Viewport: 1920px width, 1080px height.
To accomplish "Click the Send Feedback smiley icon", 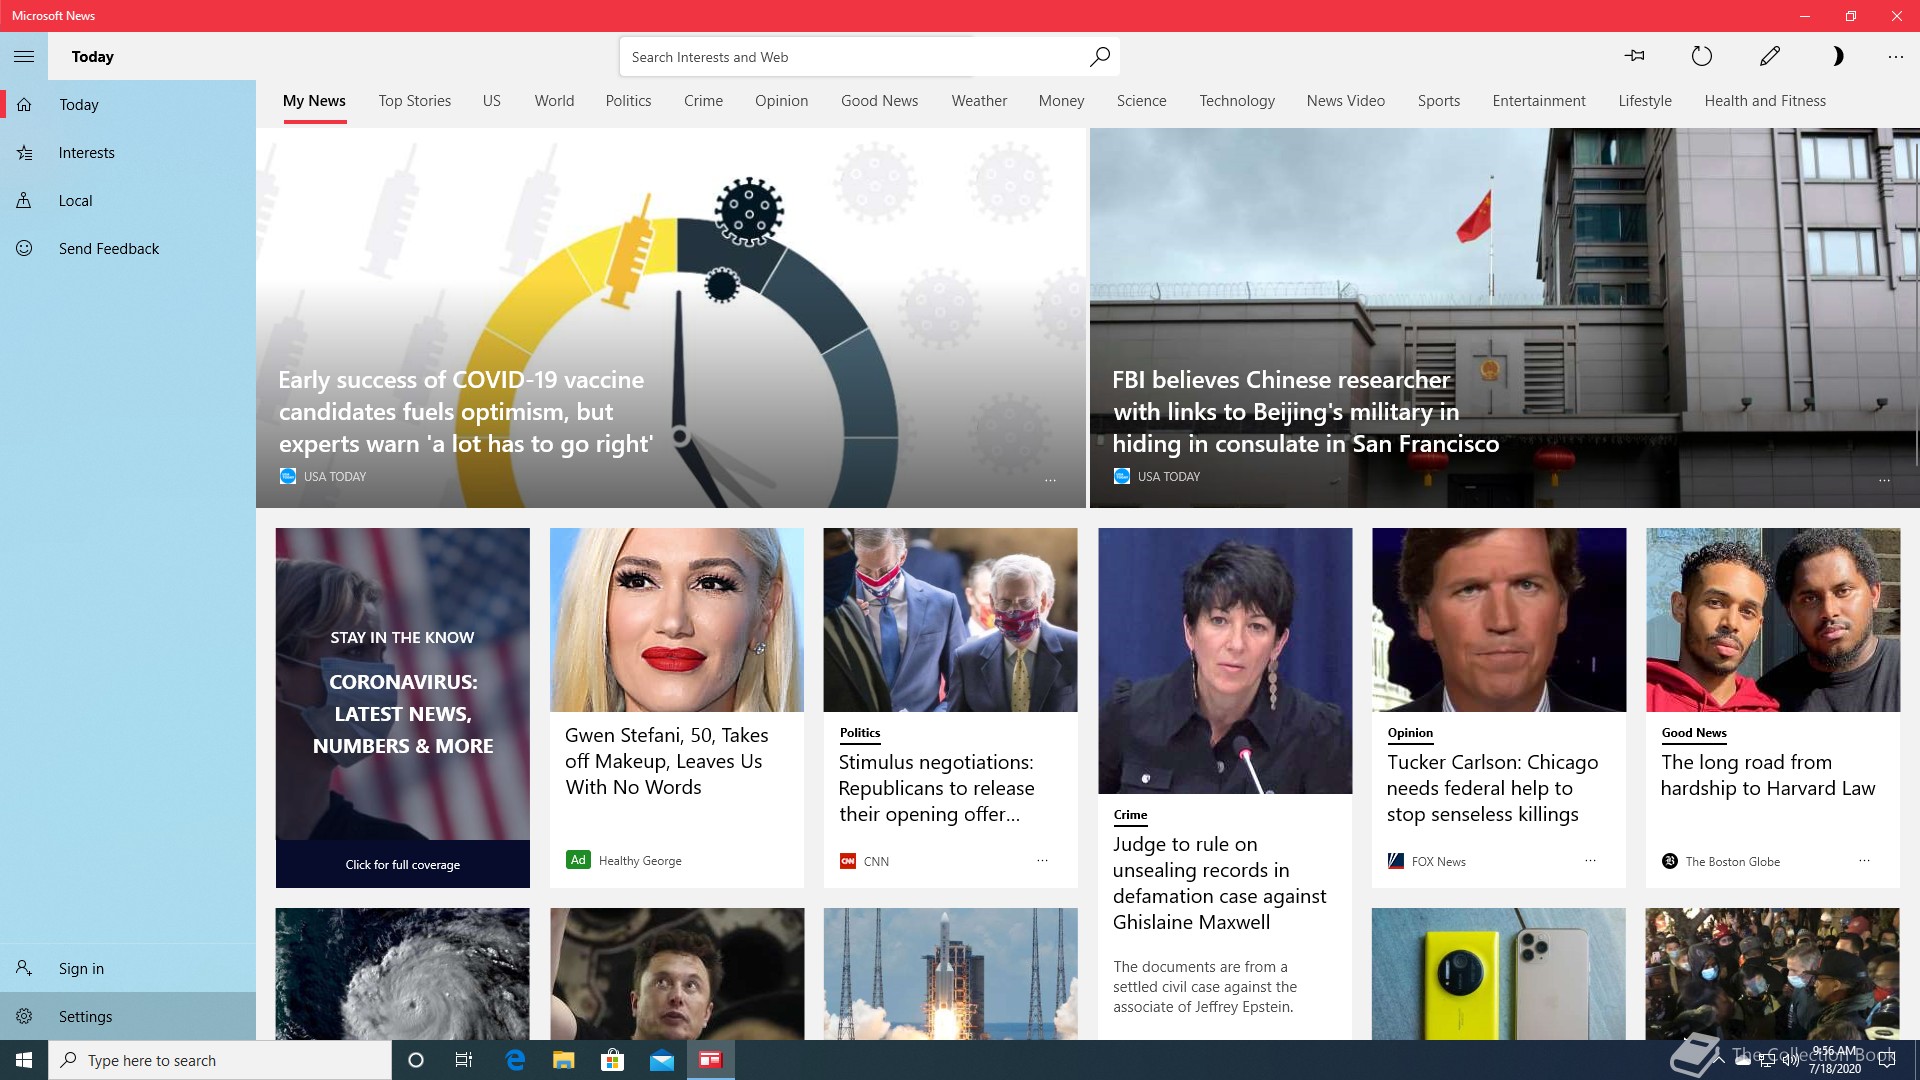I will pyautogui.click(x=25, y=249).
